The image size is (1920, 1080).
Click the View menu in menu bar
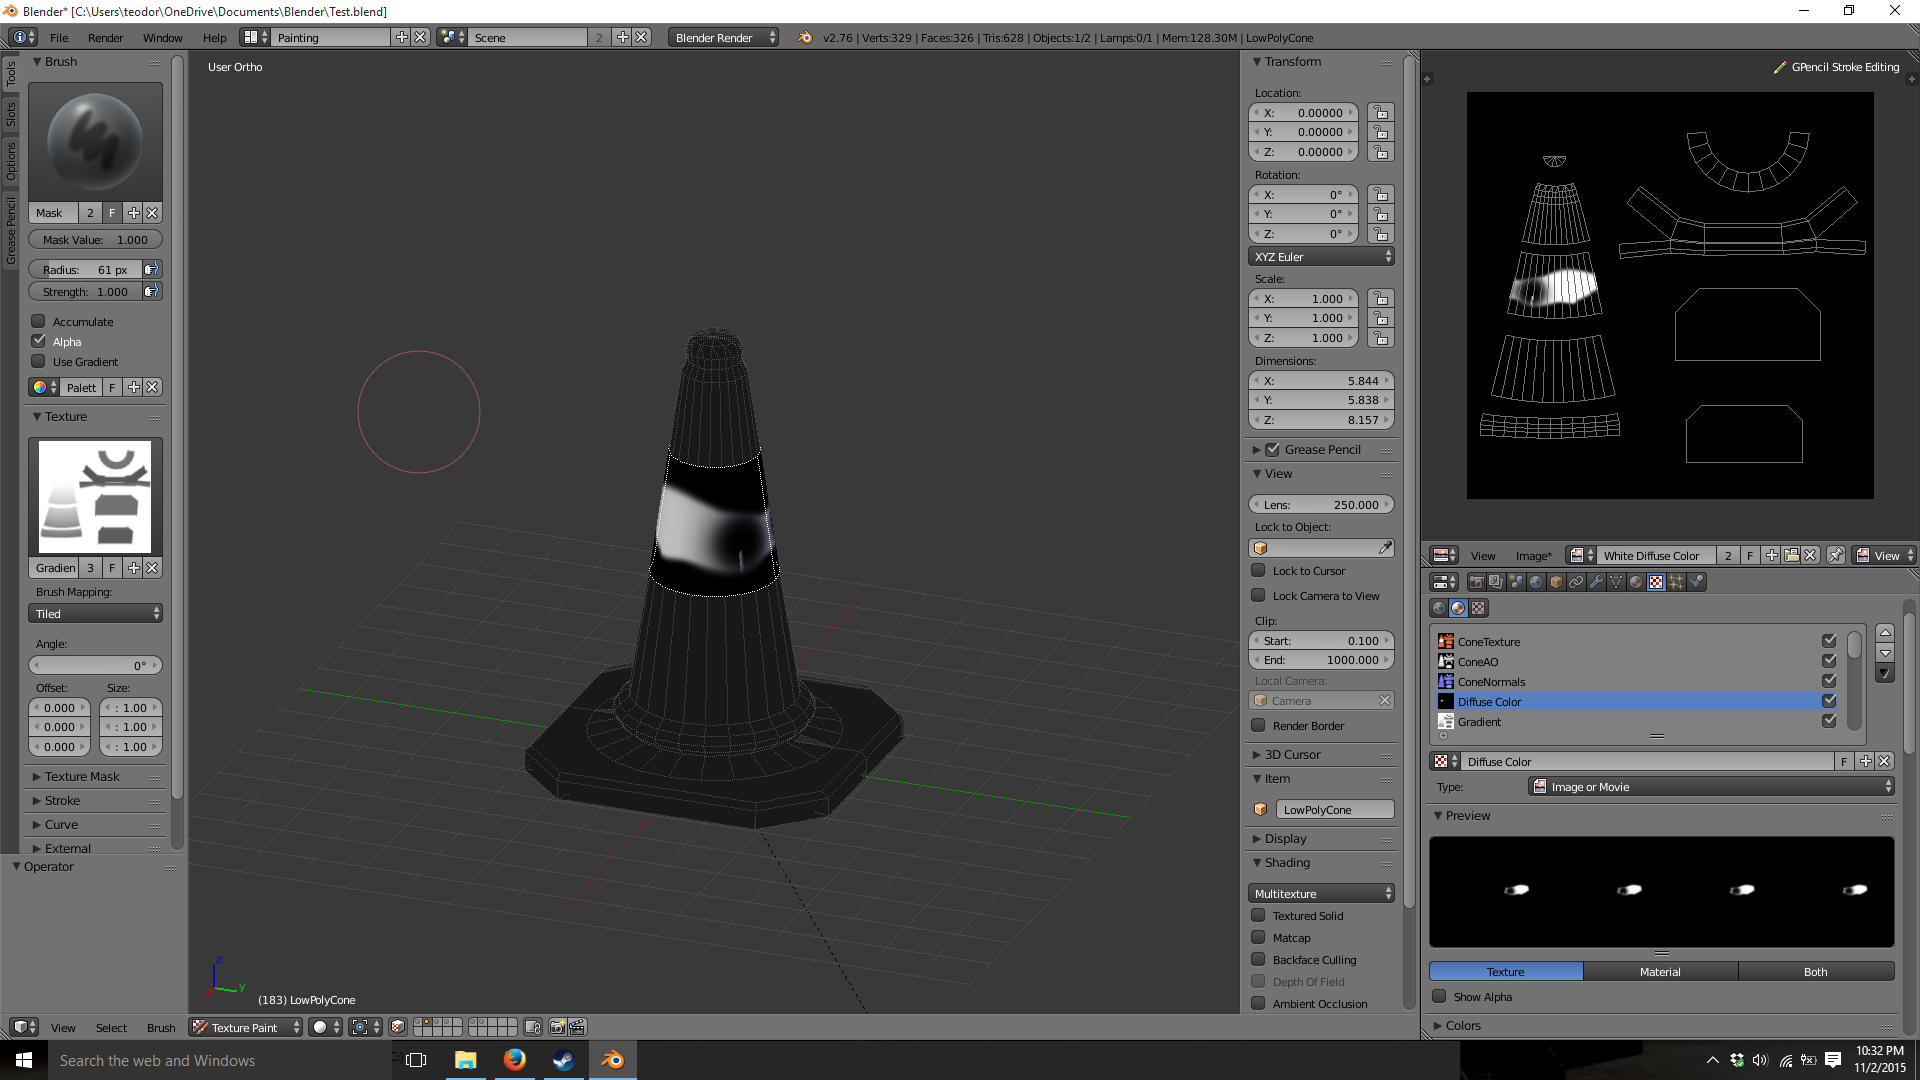coord(62,1026)
